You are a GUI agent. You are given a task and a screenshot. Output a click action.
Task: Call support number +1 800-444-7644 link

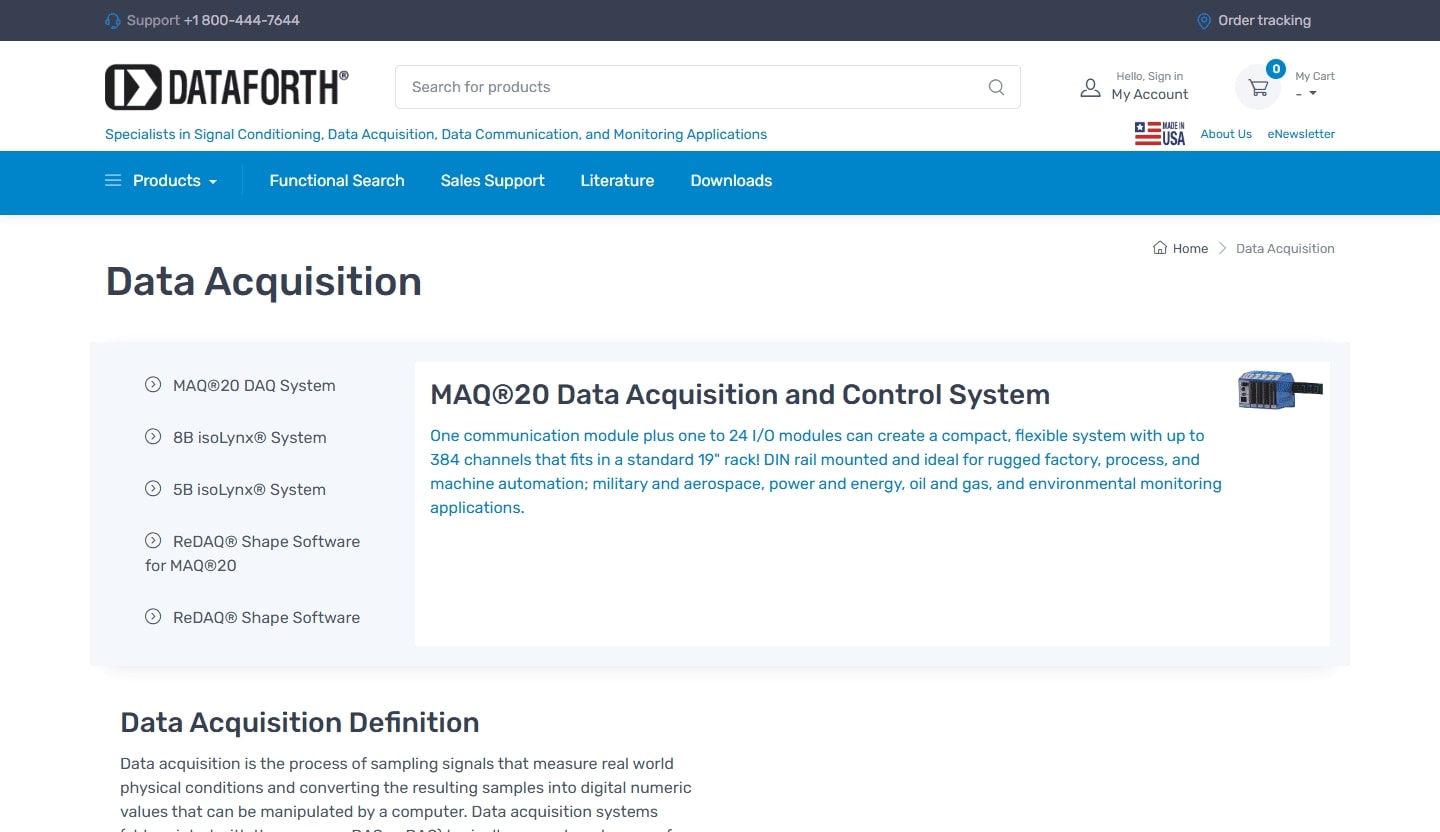(242, 20)
